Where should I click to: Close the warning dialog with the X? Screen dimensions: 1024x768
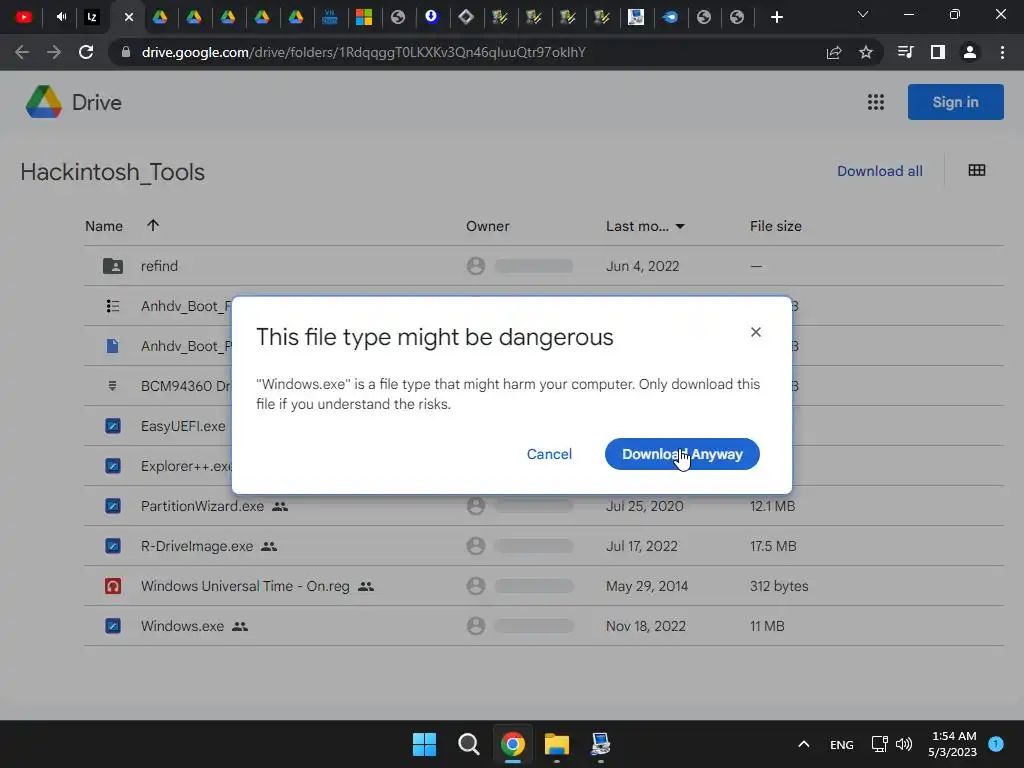pyautogui.click(x=756, y=332)
